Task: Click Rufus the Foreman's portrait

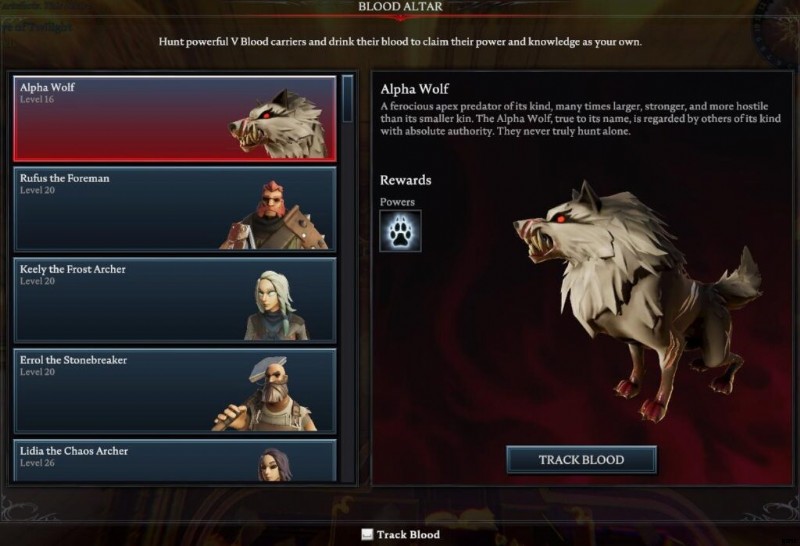Action: click(x=275, y=214)
